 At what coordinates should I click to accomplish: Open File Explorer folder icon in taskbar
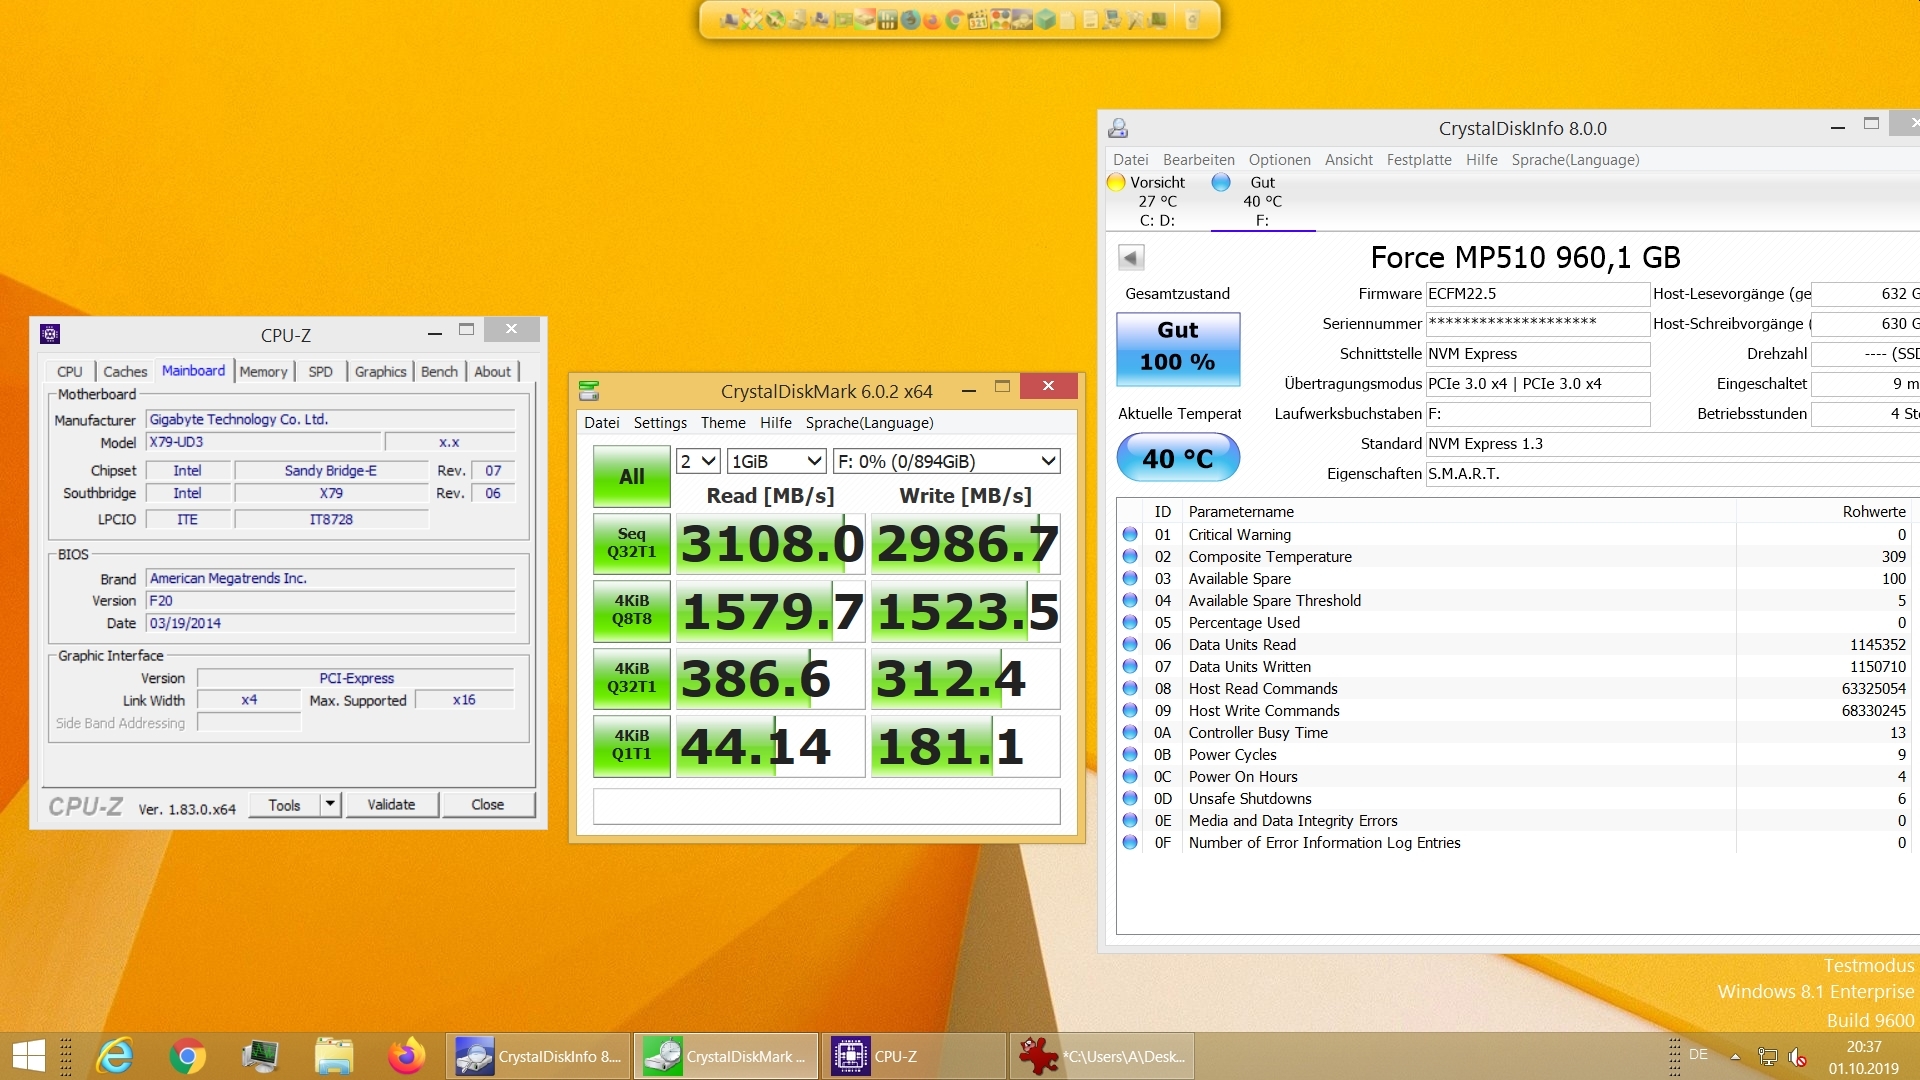[333, 1056]
